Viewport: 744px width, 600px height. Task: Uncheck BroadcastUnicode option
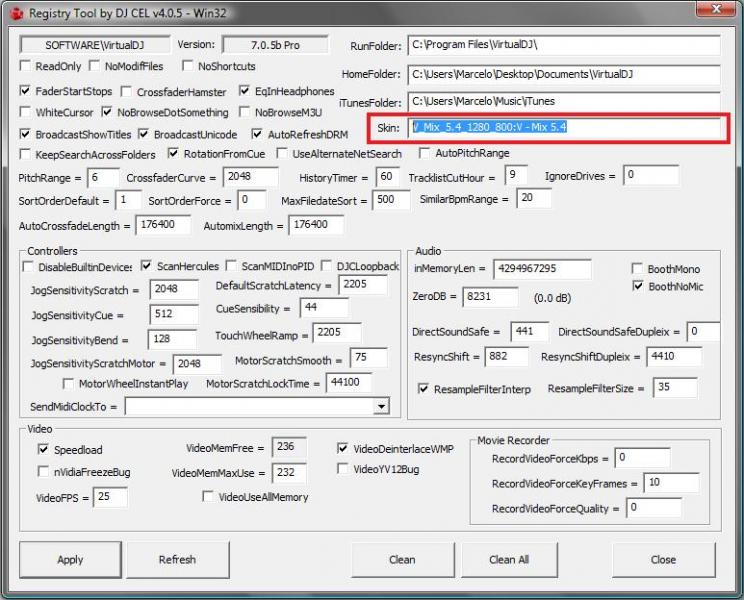143,134
